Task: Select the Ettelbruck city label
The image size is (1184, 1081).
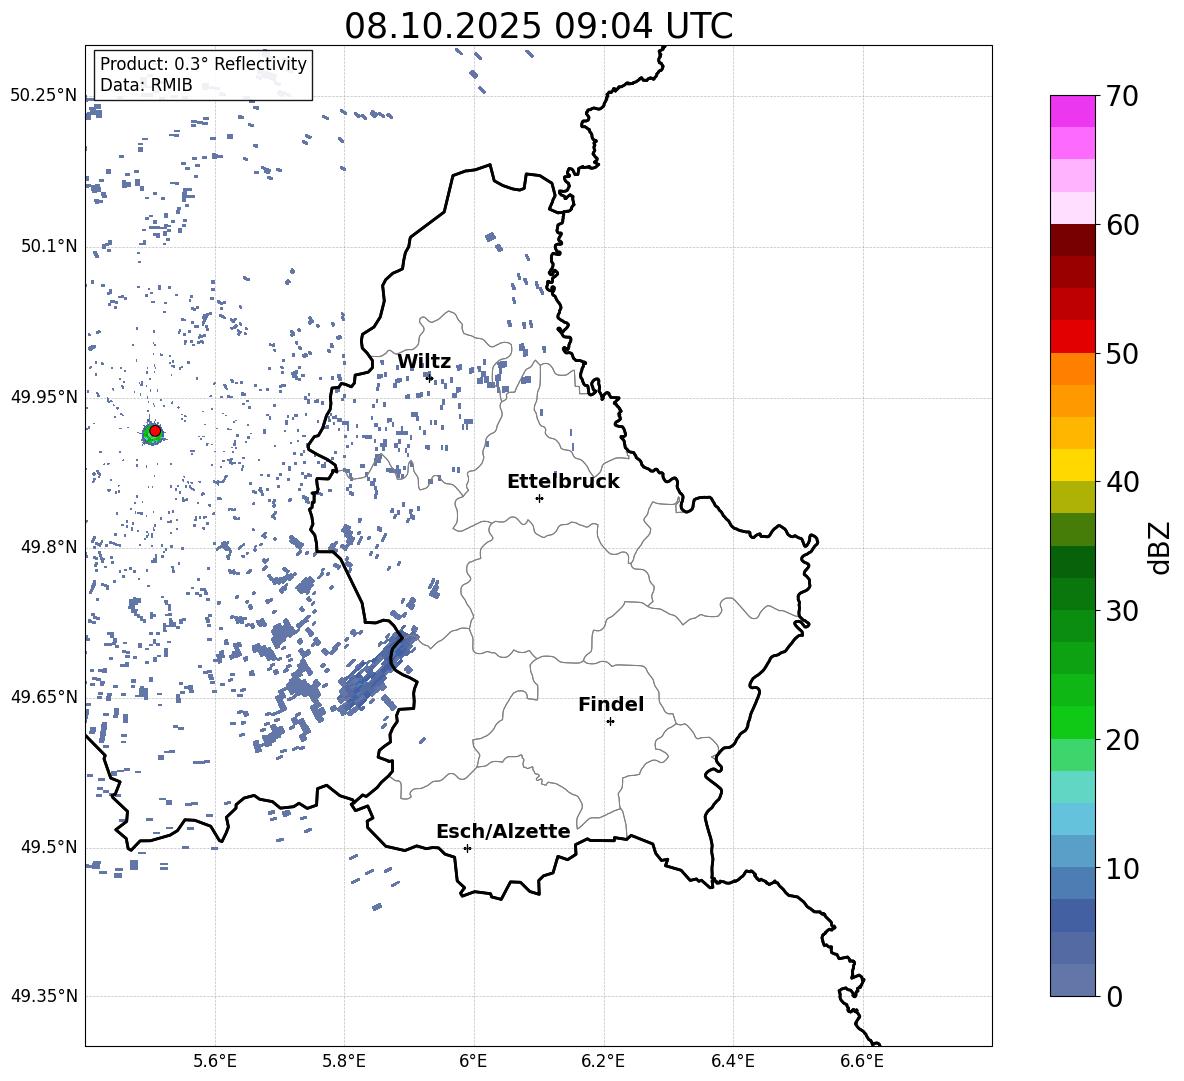Action: [563, 482]
